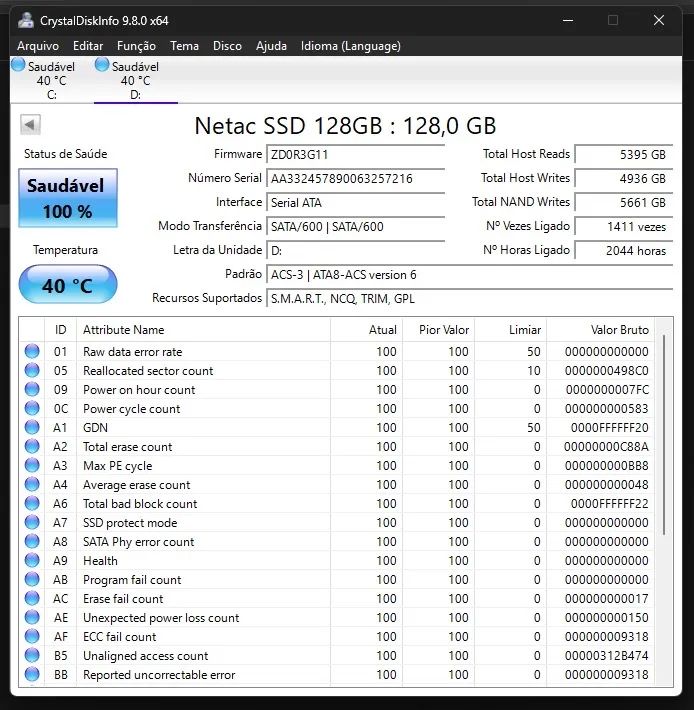Click status orb of Program fail count
694x710 pixels.
pos(32,580)
